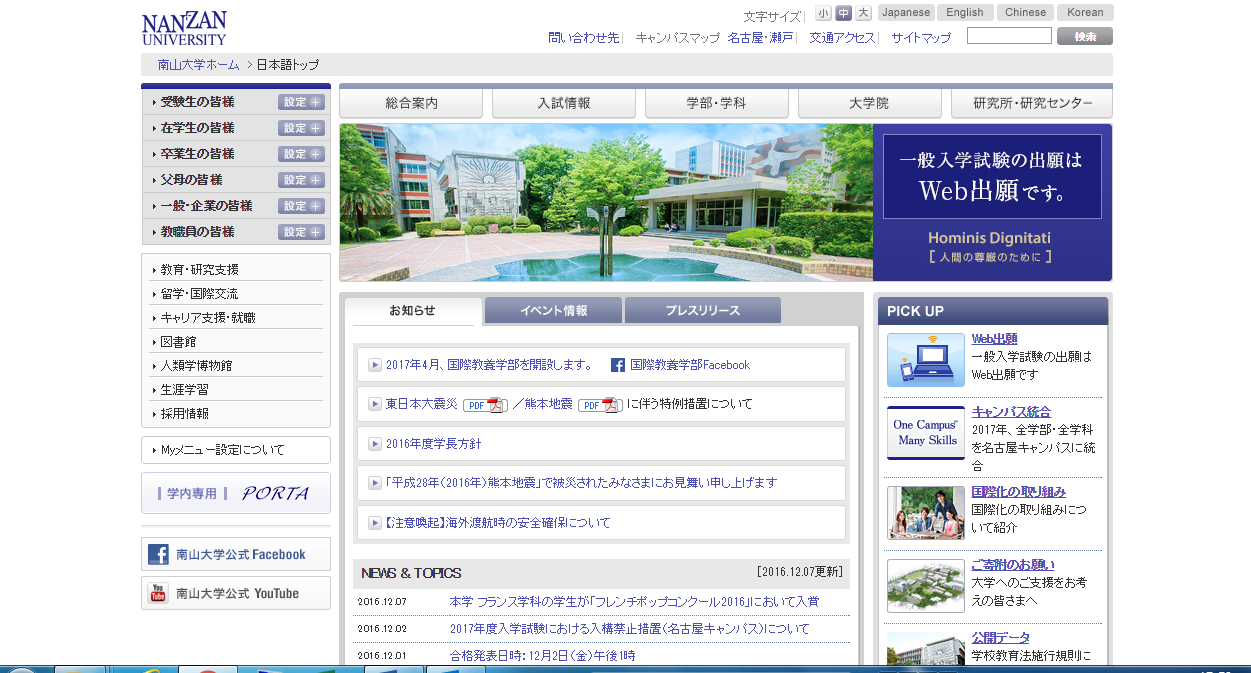Expand 設定 for 一般・企業の皆様
Viewport: 1251px width, 673px height.
(302, 206)
